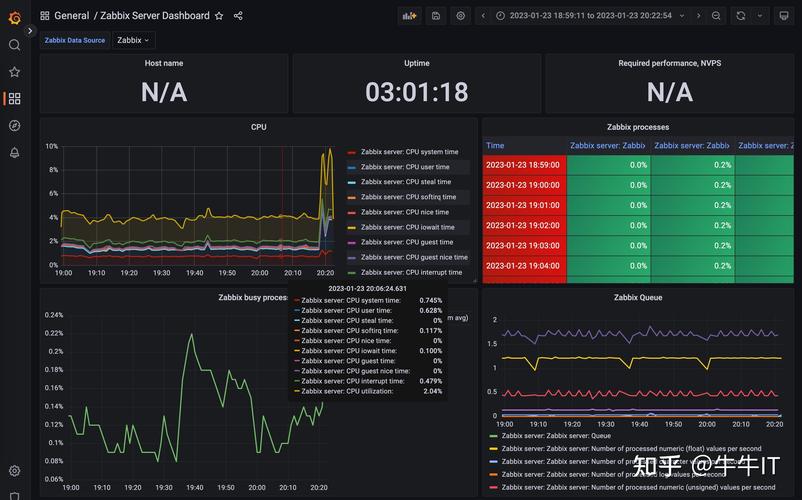Open the refresh interval dropdown
This screenshot has width=802, height=500.
tap(760, 16)
